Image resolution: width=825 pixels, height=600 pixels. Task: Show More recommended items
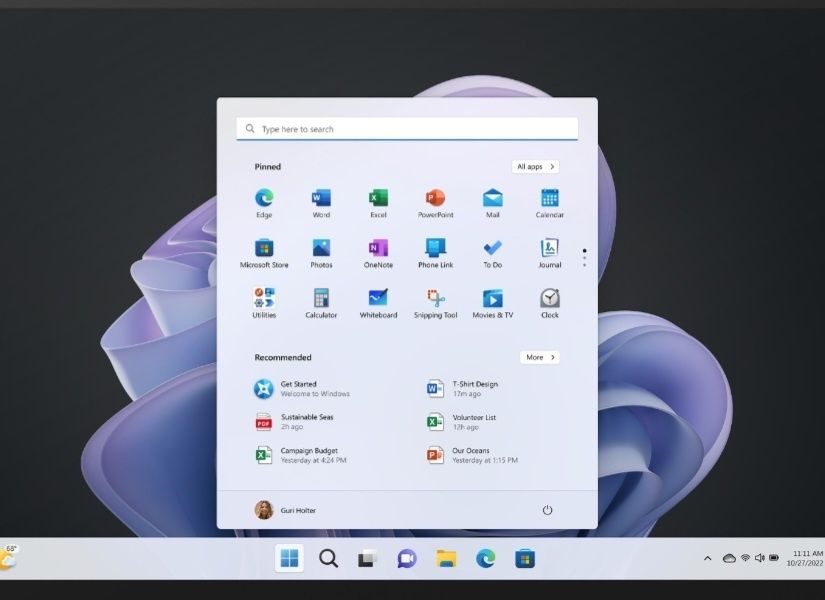pos(539,357)
